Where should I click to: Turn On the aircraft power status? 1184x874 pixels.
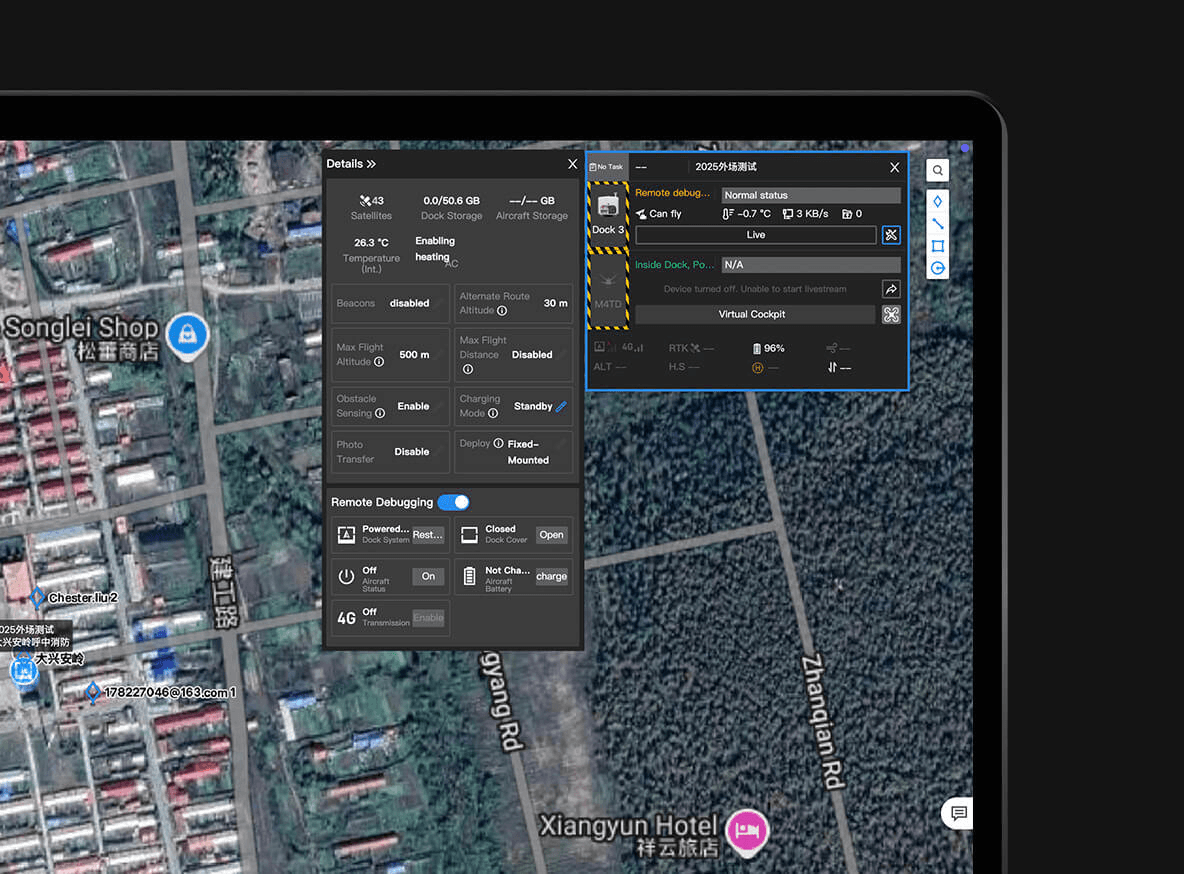tap(428, 576)
